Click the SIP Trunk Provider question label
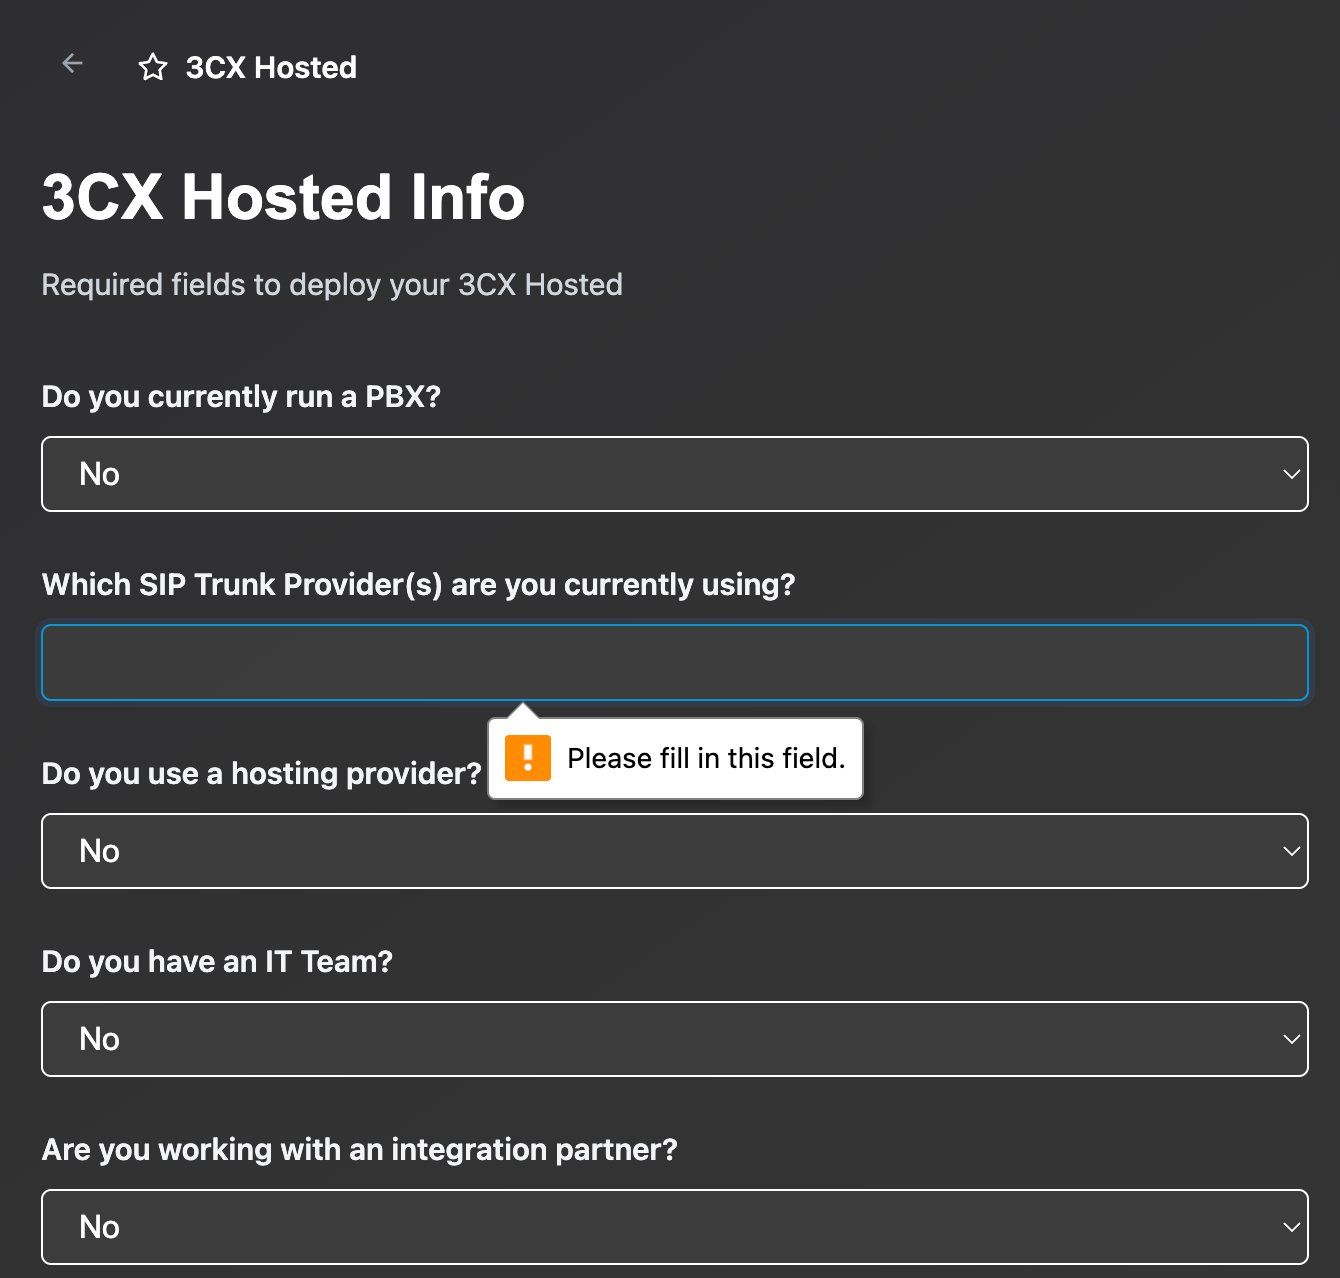The image size is (1340, 1278). pos(419,585)
